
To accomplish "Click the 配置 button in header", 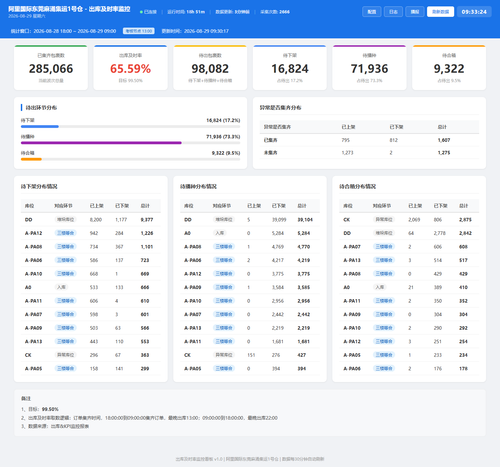I will [372, 12].
